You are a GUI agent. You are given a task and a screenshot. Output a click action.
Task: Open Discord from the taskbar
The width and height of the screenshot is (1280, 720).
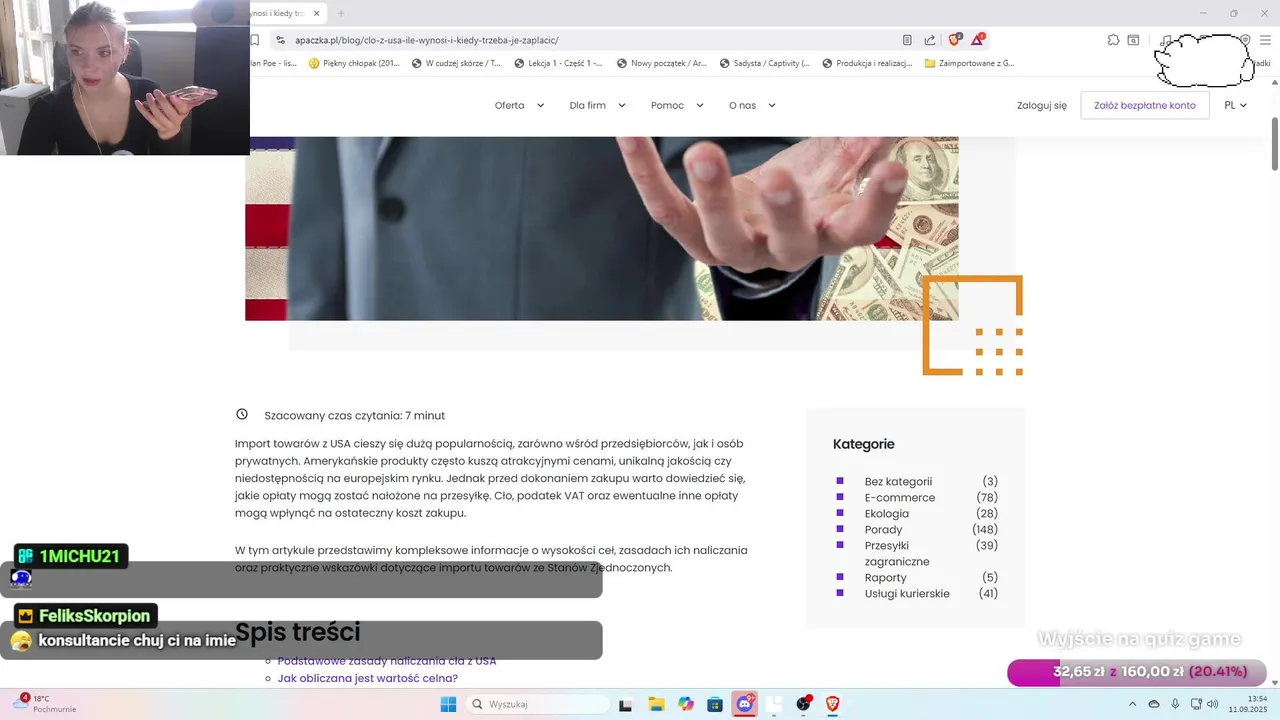(x=745, y=704)
